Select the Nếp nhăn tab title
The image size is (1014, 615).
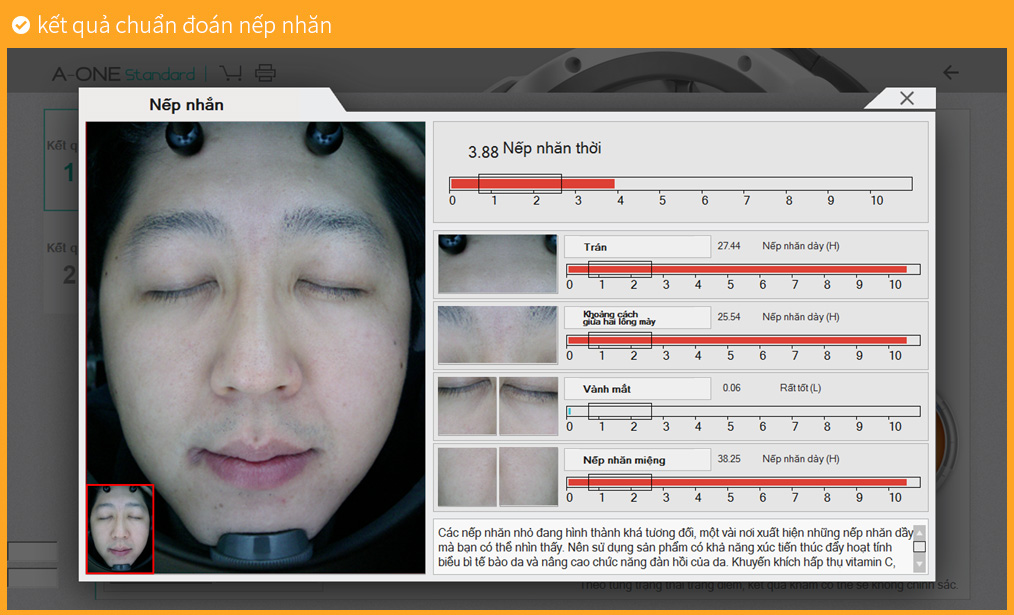[186, 105]
